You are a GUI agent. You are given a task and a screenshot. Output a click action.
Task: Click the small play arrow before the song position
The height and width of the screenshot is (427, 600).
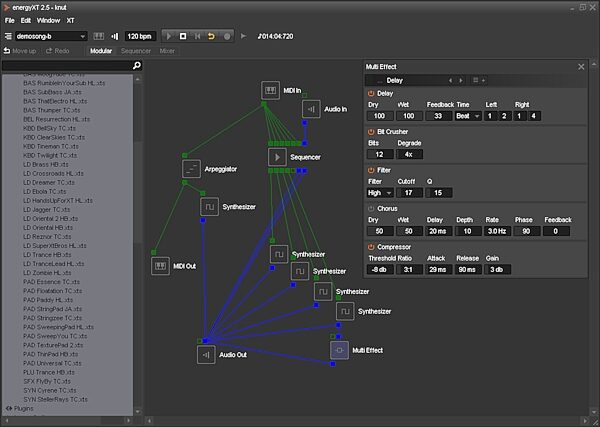coord(243,36)
